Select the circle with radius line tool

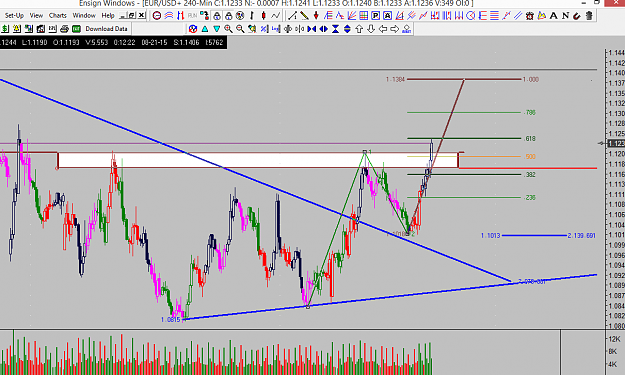point(471,16)
